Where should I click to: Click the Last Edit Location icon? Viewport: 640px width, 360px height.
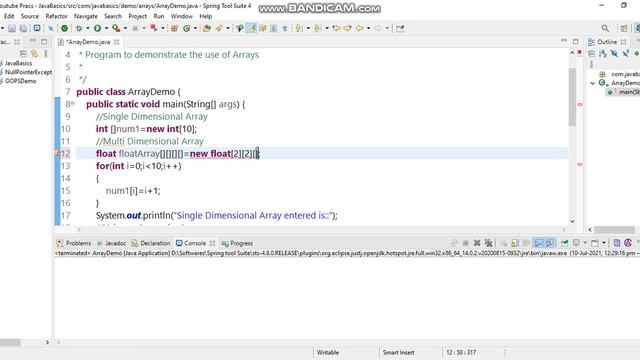click(336, 28)
